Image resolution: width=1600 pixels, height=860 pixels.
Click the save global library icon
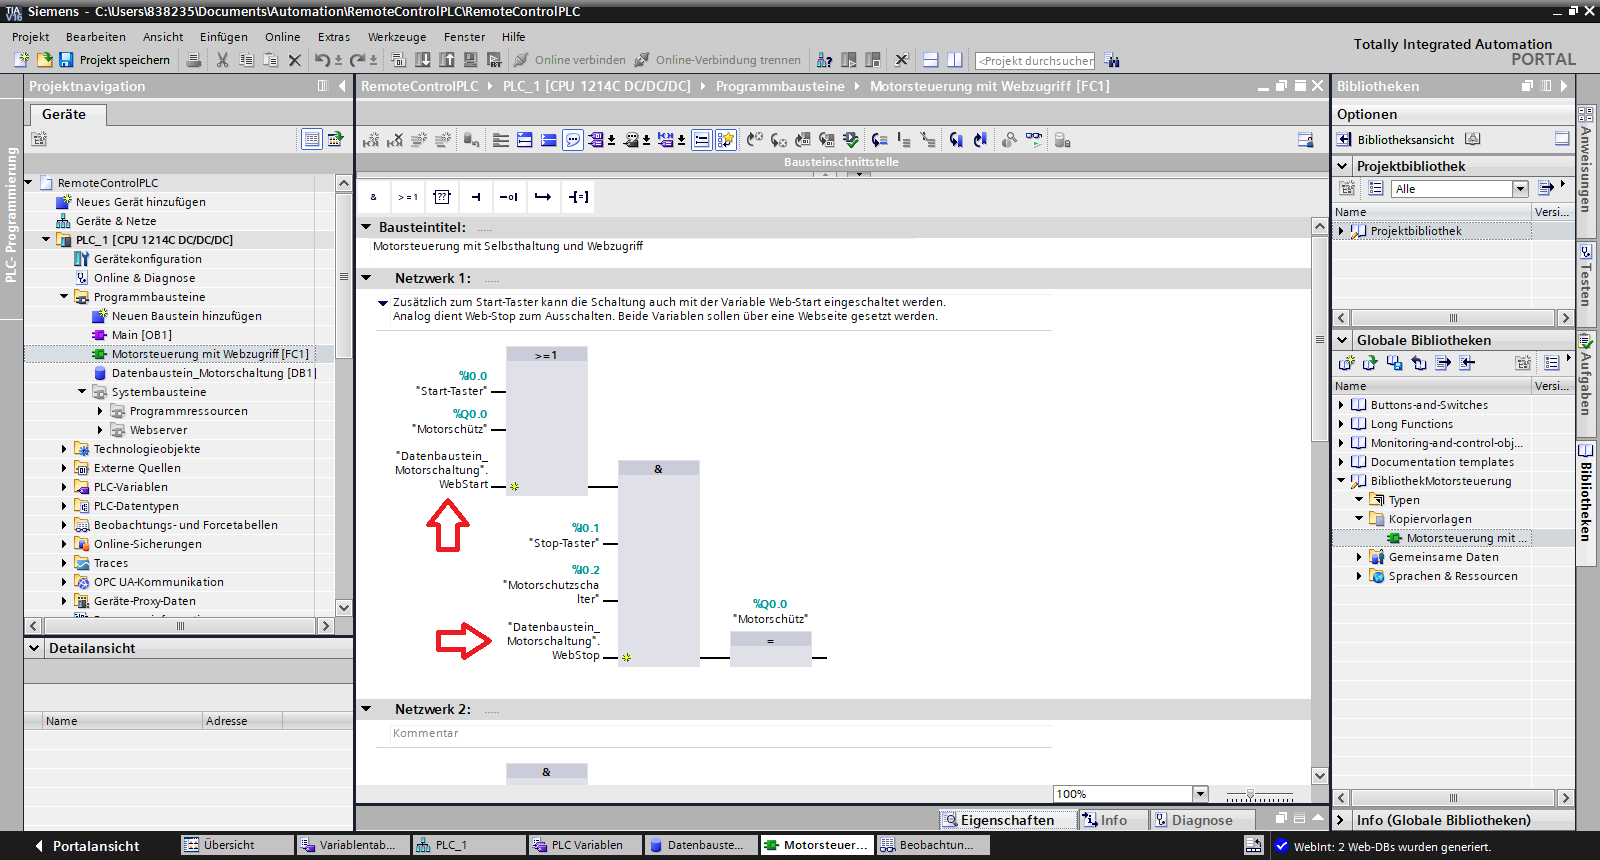coord(1394,363)
